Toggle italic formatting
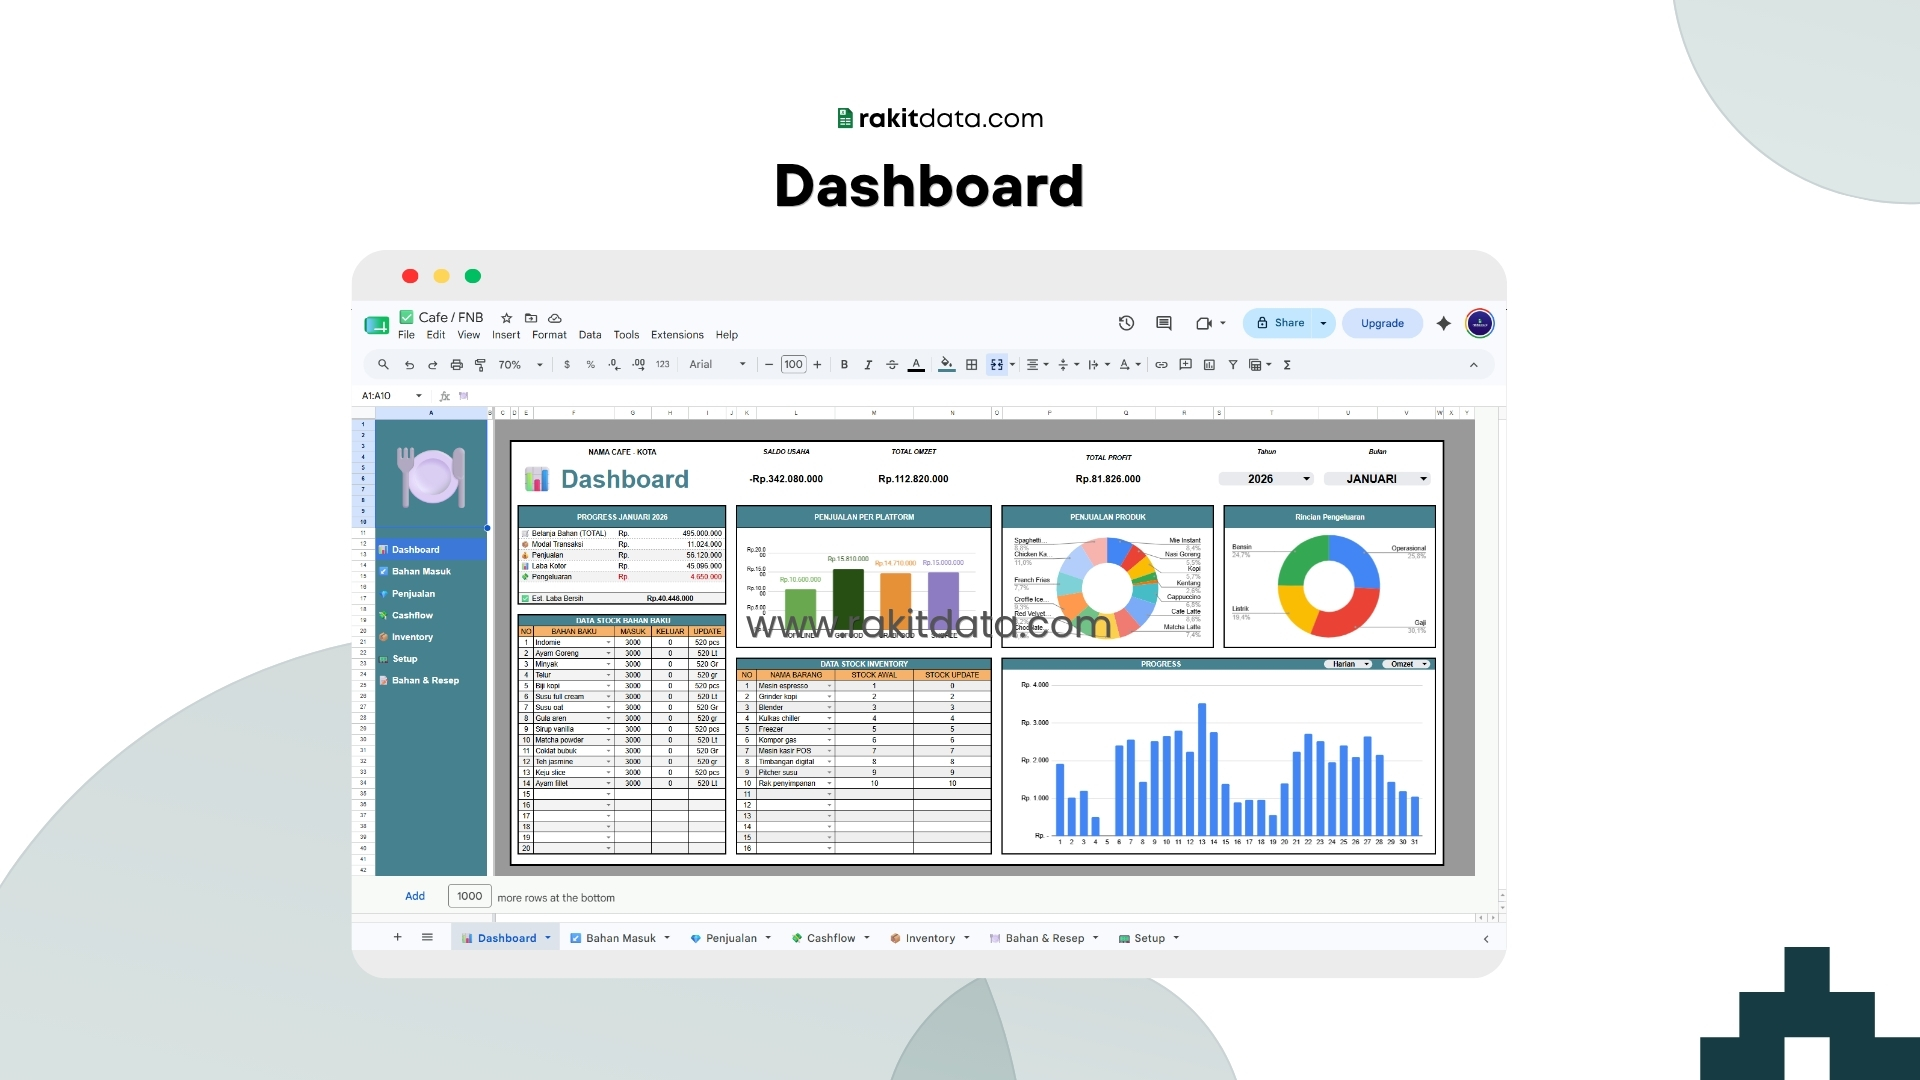Screen dimensions: 1920x1080 pos(868,365)
